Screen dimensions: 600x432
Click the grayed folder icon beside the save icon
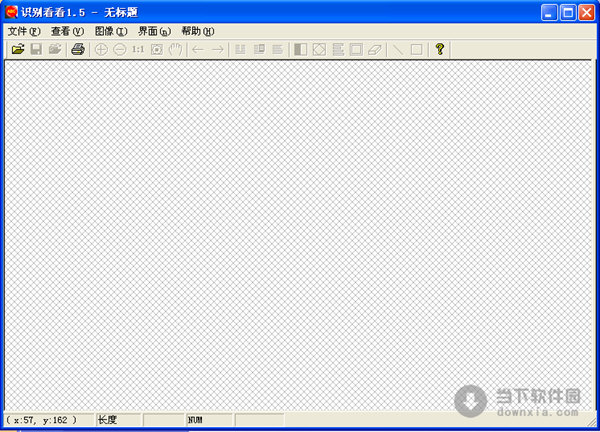tap(55, 49)
